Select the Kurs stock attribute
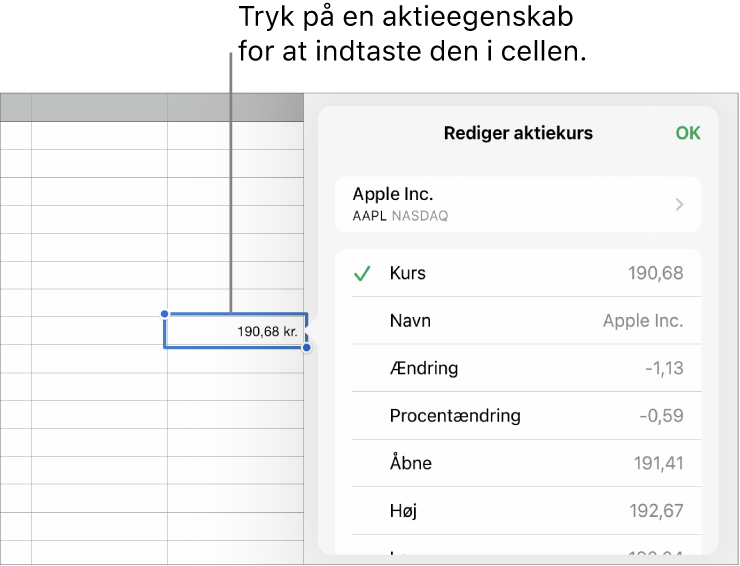740x566 pixels. tap(518, 273)
